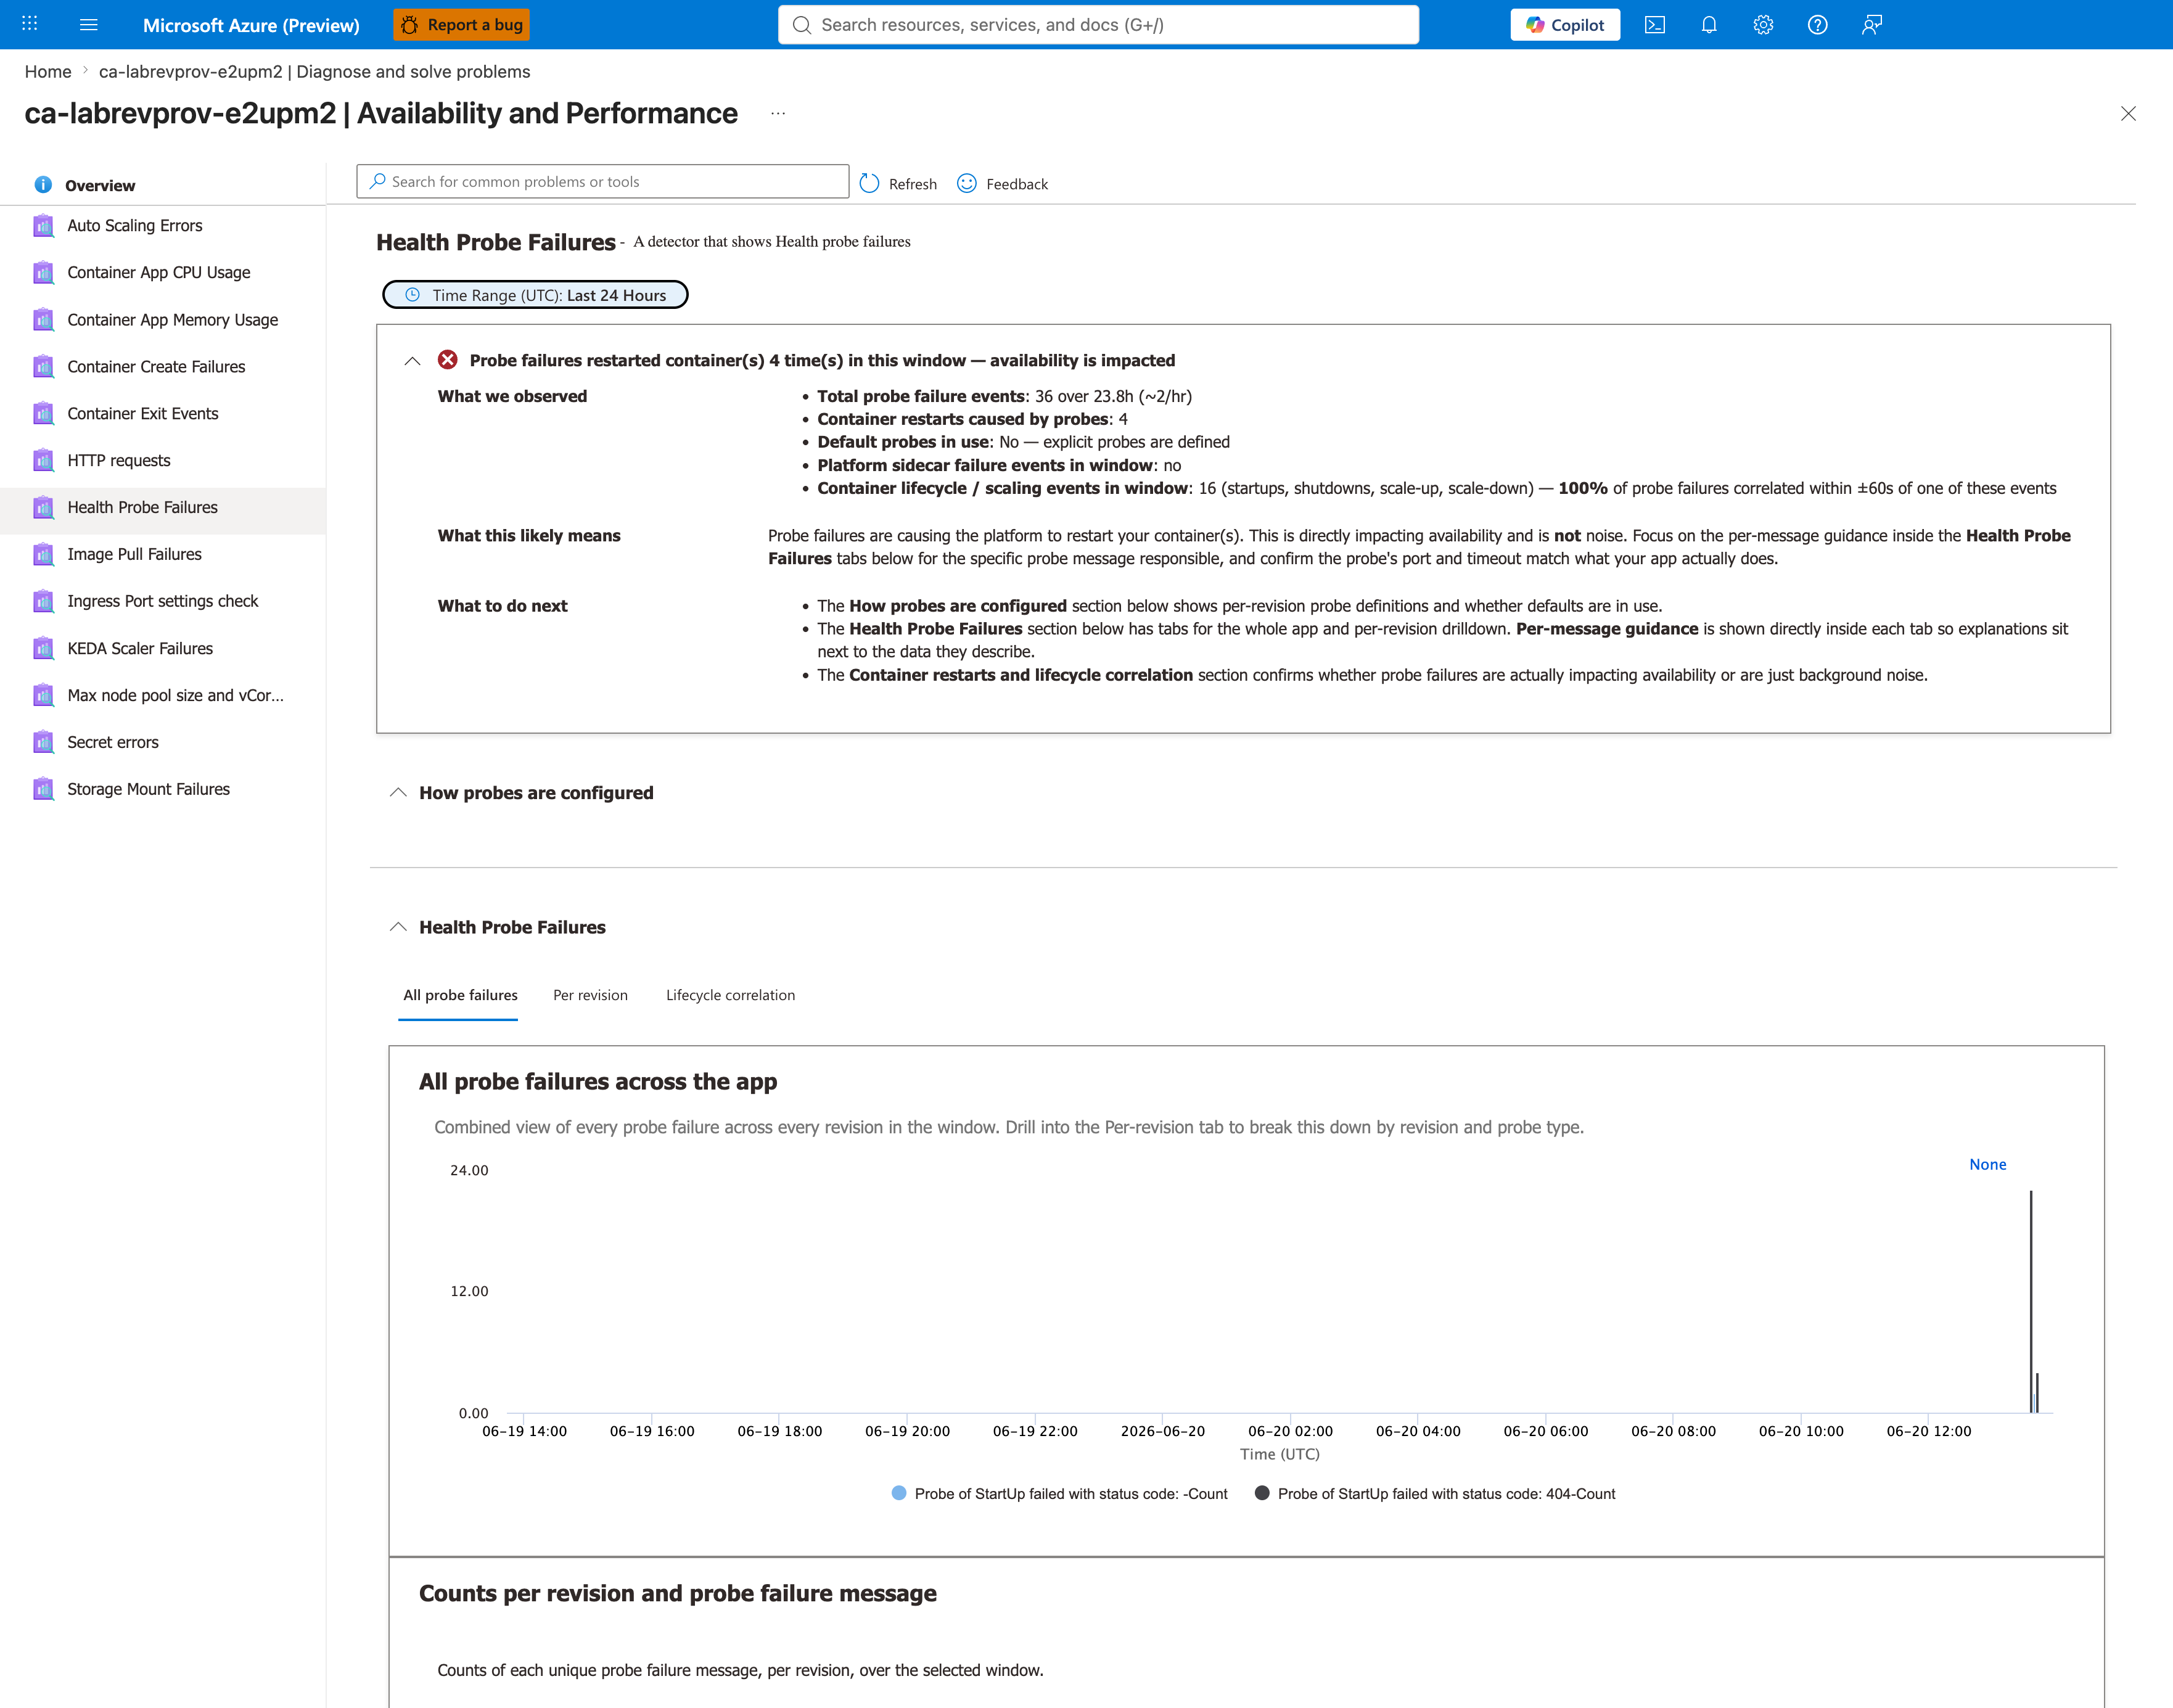Open the Time Range Last 24 Hours picker
This screenshot has width=2173, height=1708.
(535, 295)
